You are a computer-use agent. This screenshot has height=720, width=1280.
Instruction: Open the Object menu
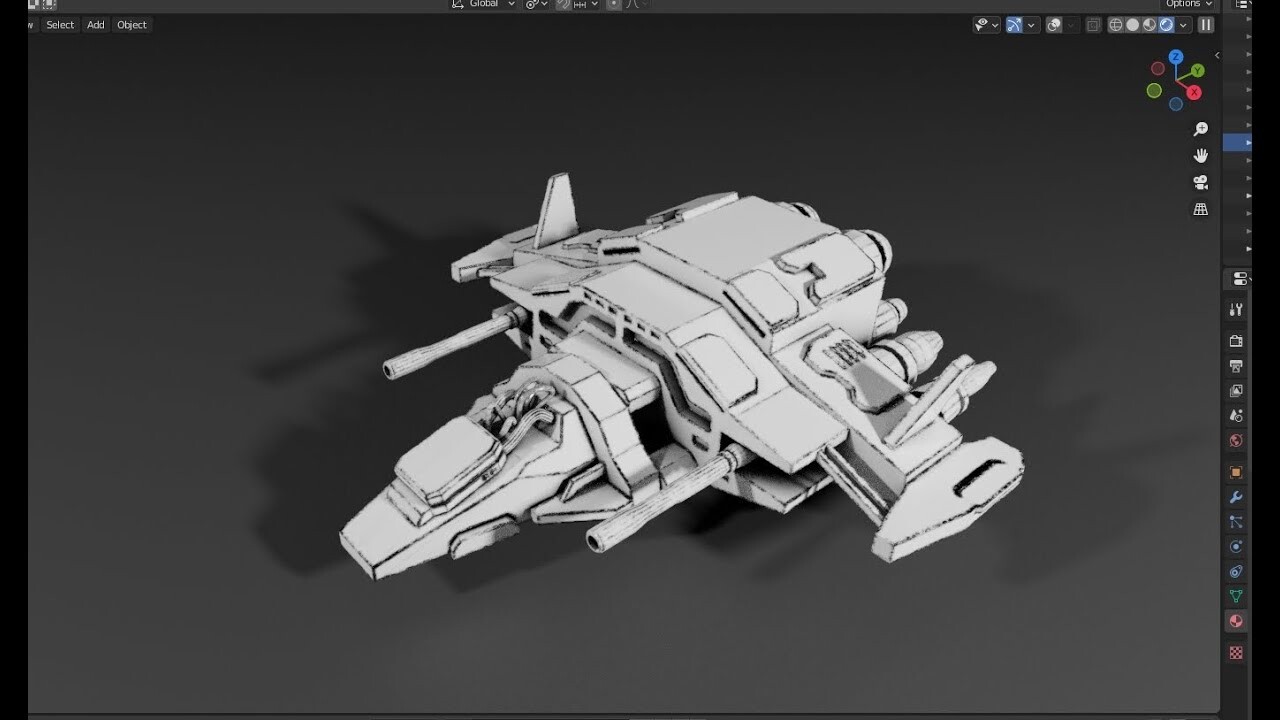point(131,25)
